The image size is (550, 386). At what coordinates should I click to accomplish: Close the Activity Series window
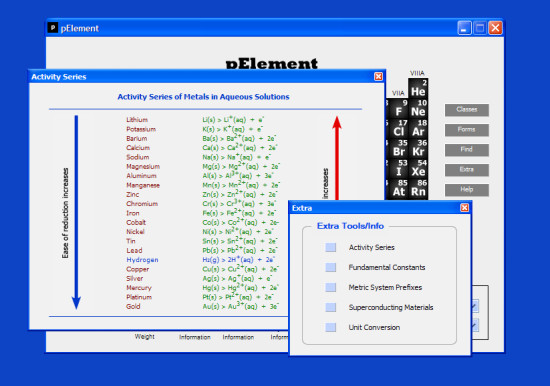click(378, 76)
